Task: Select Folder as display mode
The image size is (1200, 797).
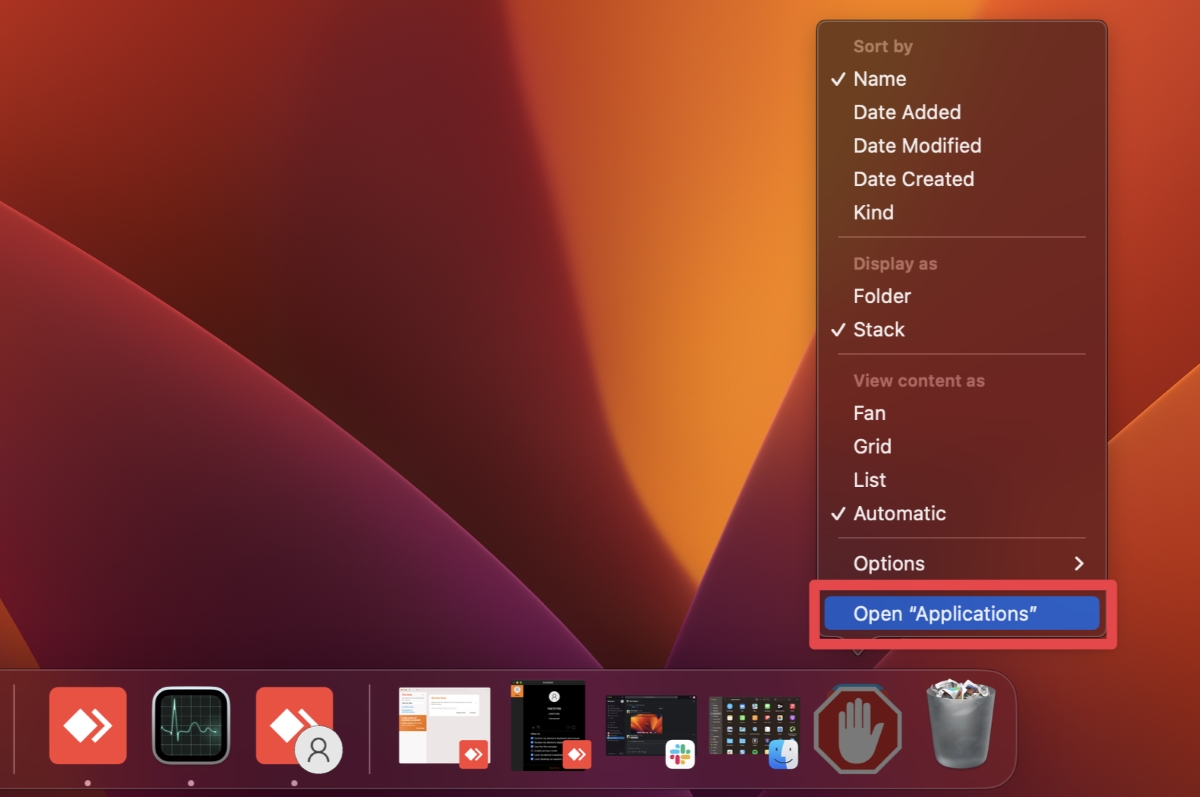Action: [882, 296]
